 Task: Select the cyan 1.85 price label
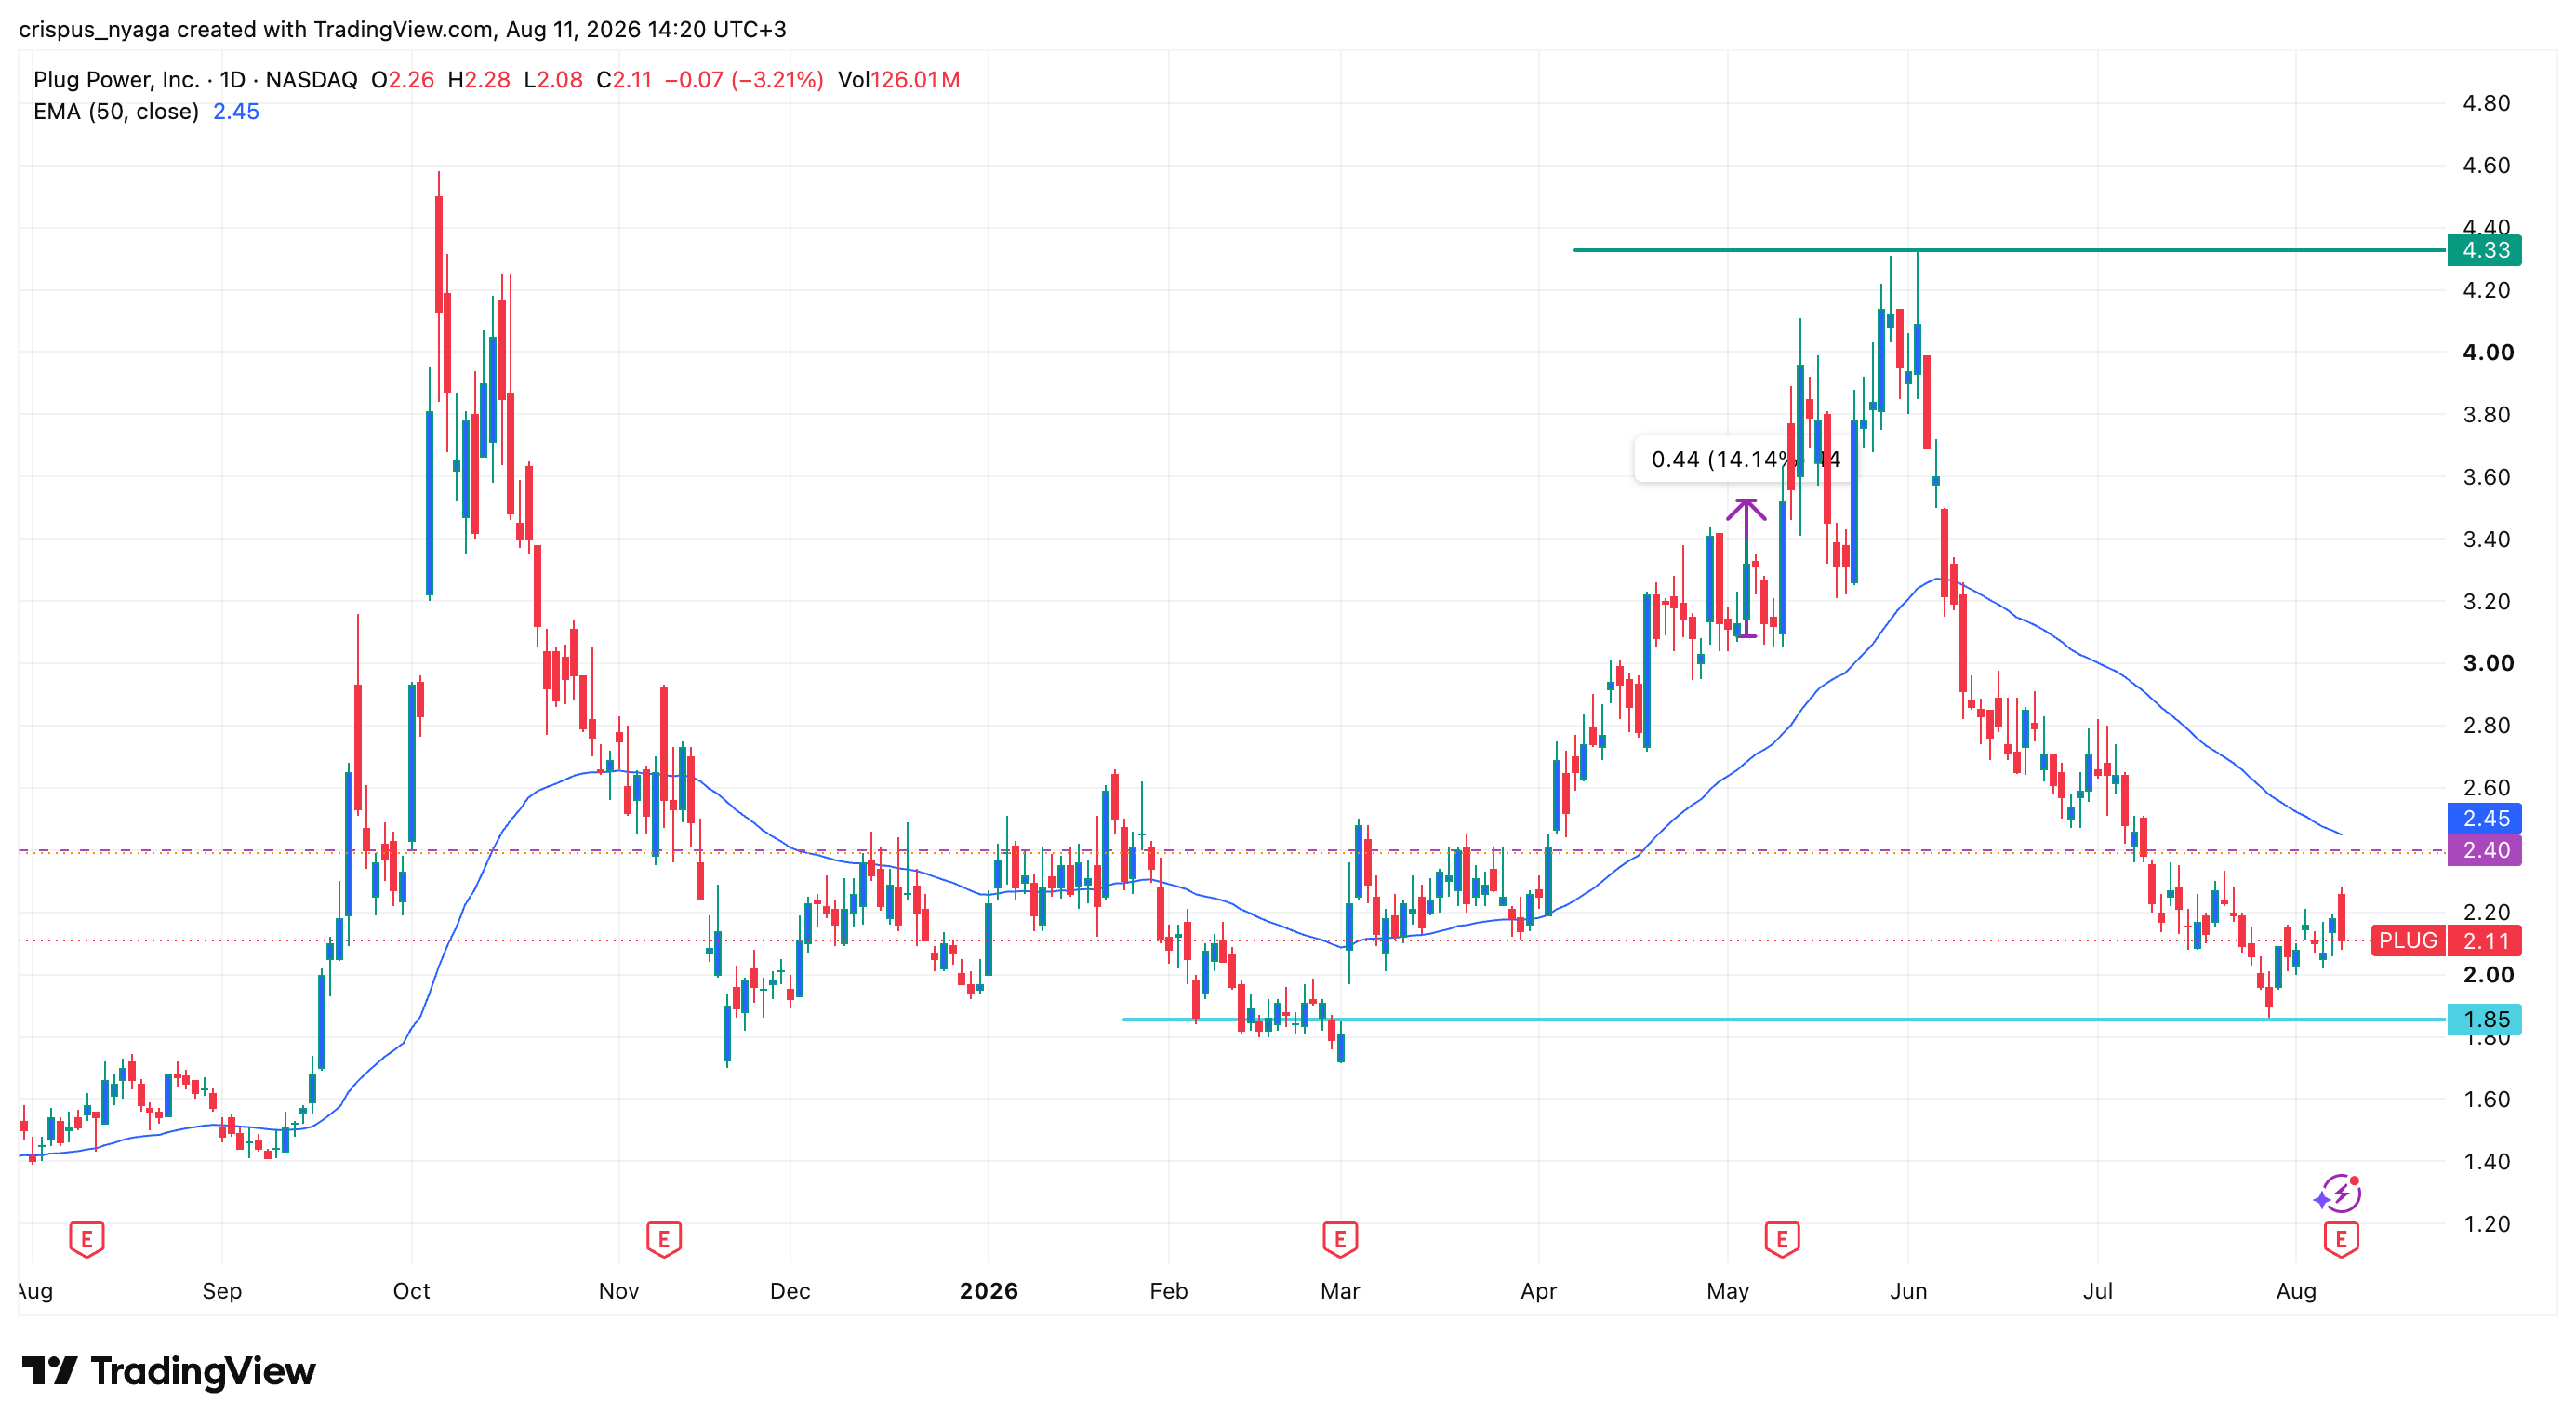(x=2484, y=1019)
